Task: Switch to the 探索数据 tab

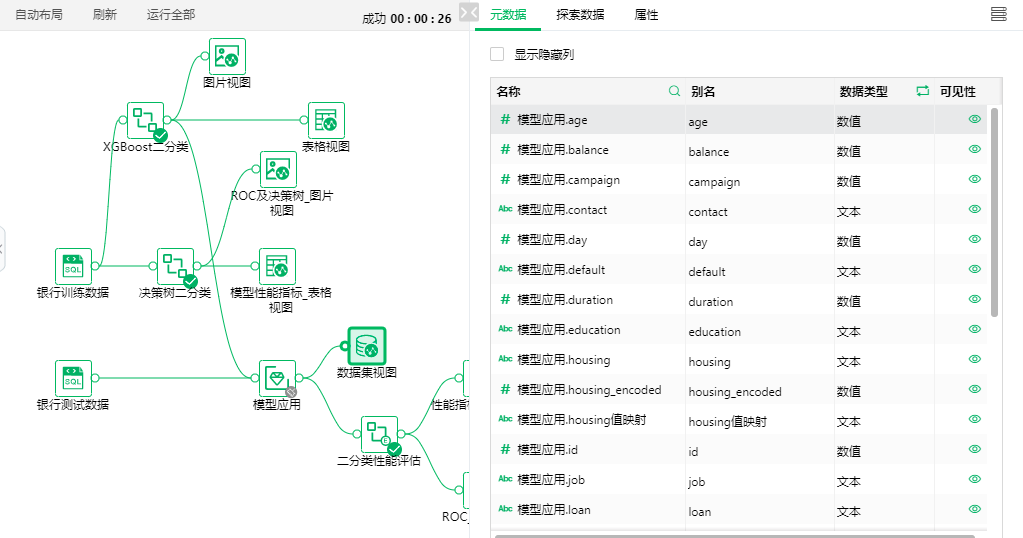Action: 580,14
